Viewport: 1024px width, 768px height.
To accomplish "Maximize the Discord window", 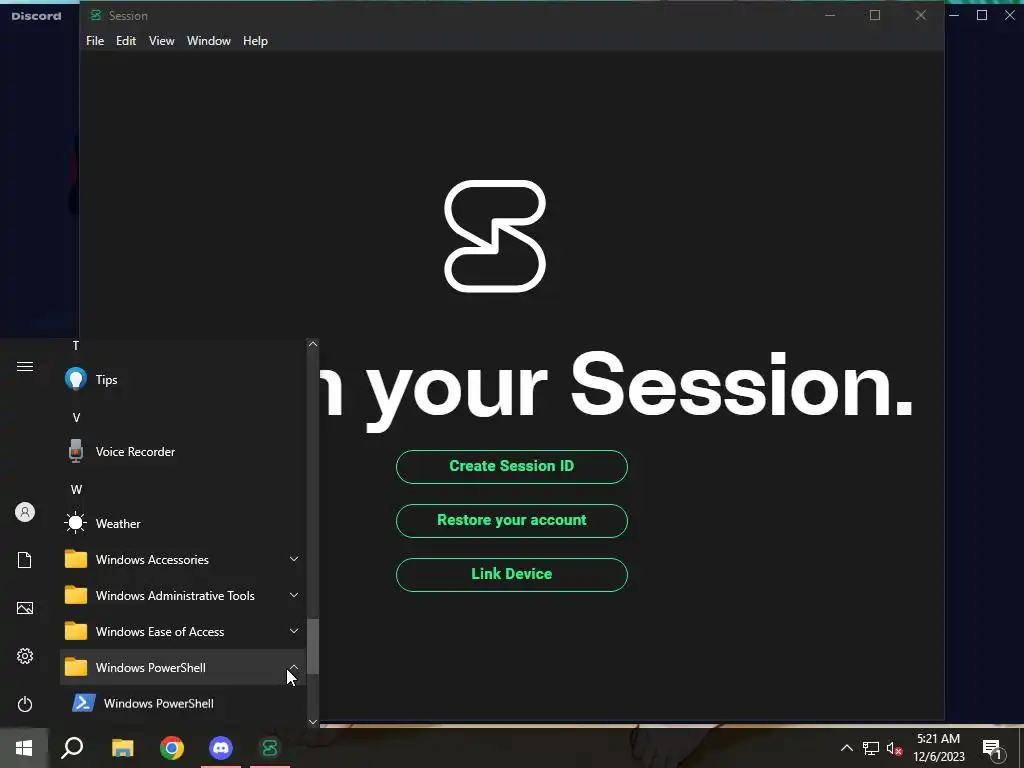I will (982, 15).
